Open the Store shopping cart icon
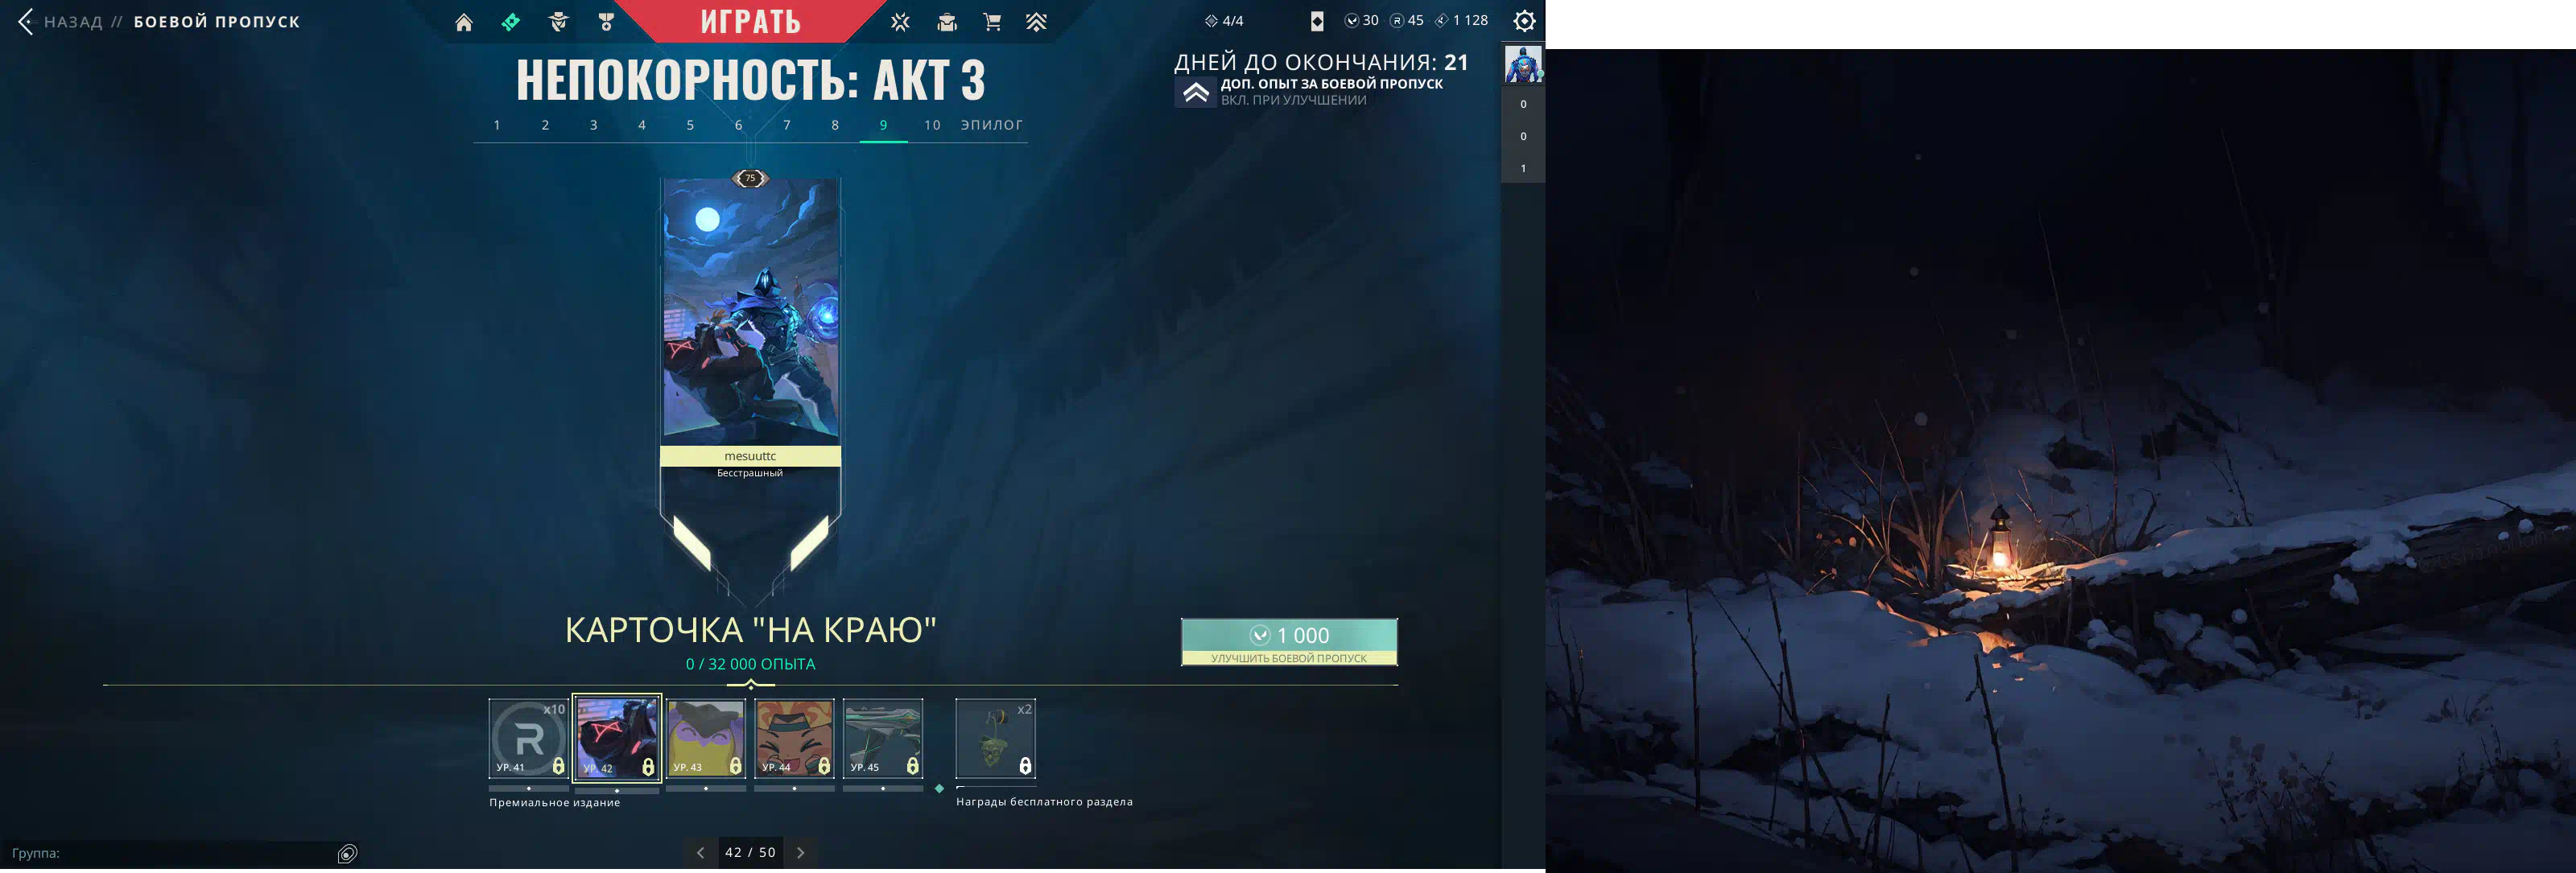The width and height of the screenshot is (2576, 873). [992, 22]
